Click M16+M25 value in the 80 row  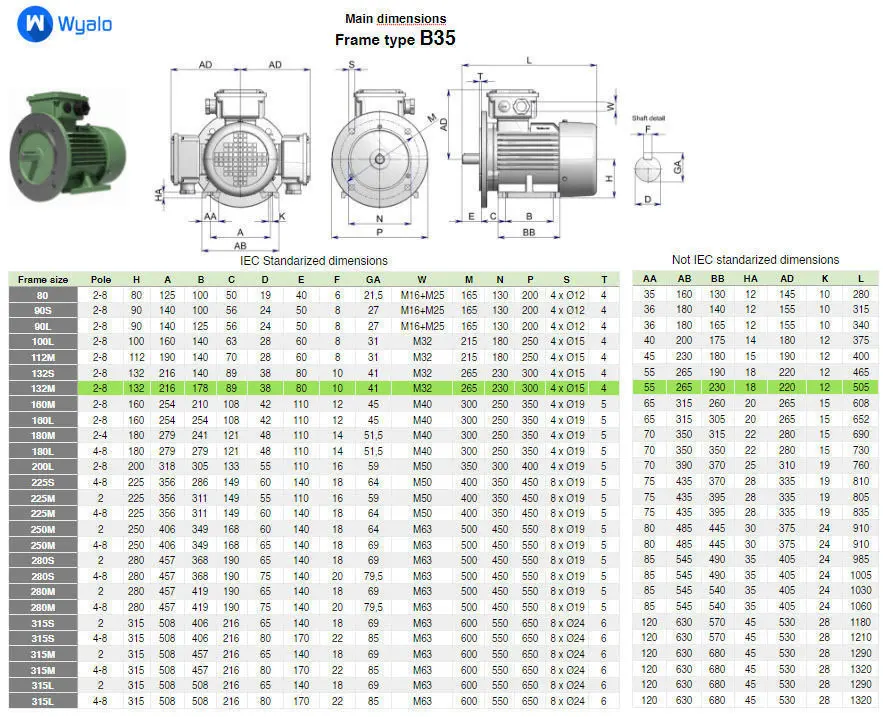(422, 295)
